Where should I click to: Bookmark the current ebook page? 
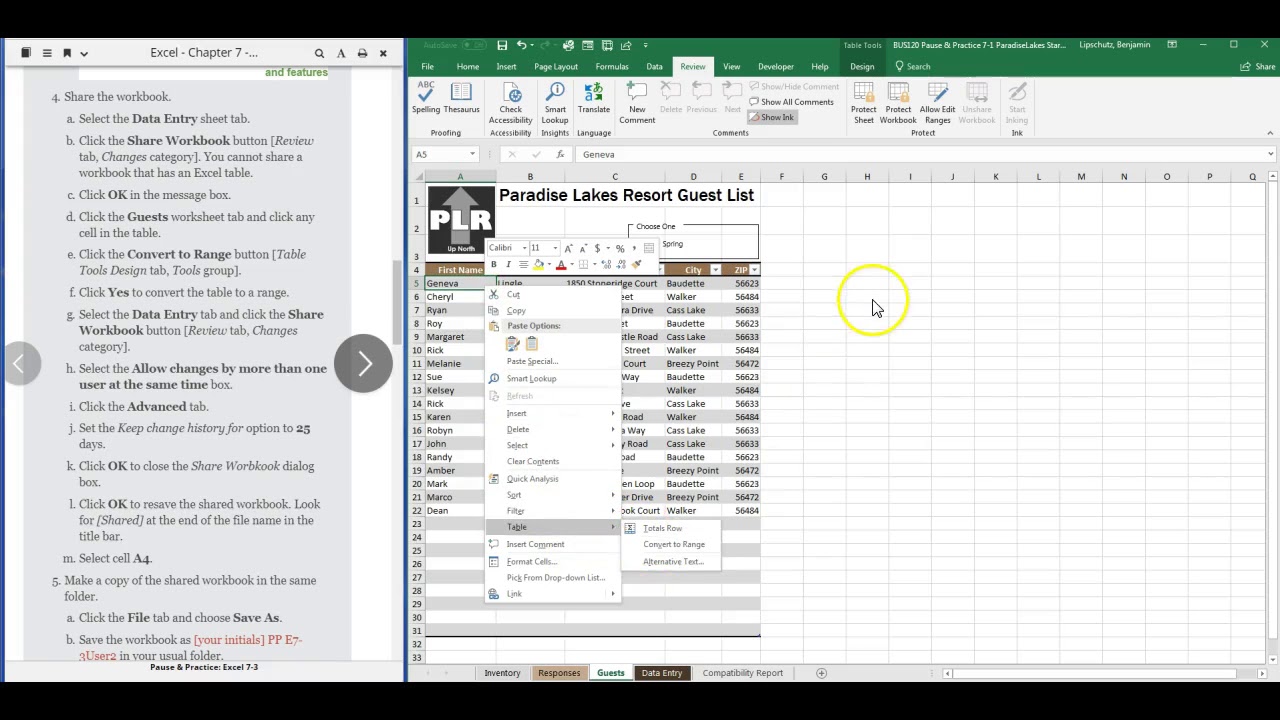click(x=67, y=53)
